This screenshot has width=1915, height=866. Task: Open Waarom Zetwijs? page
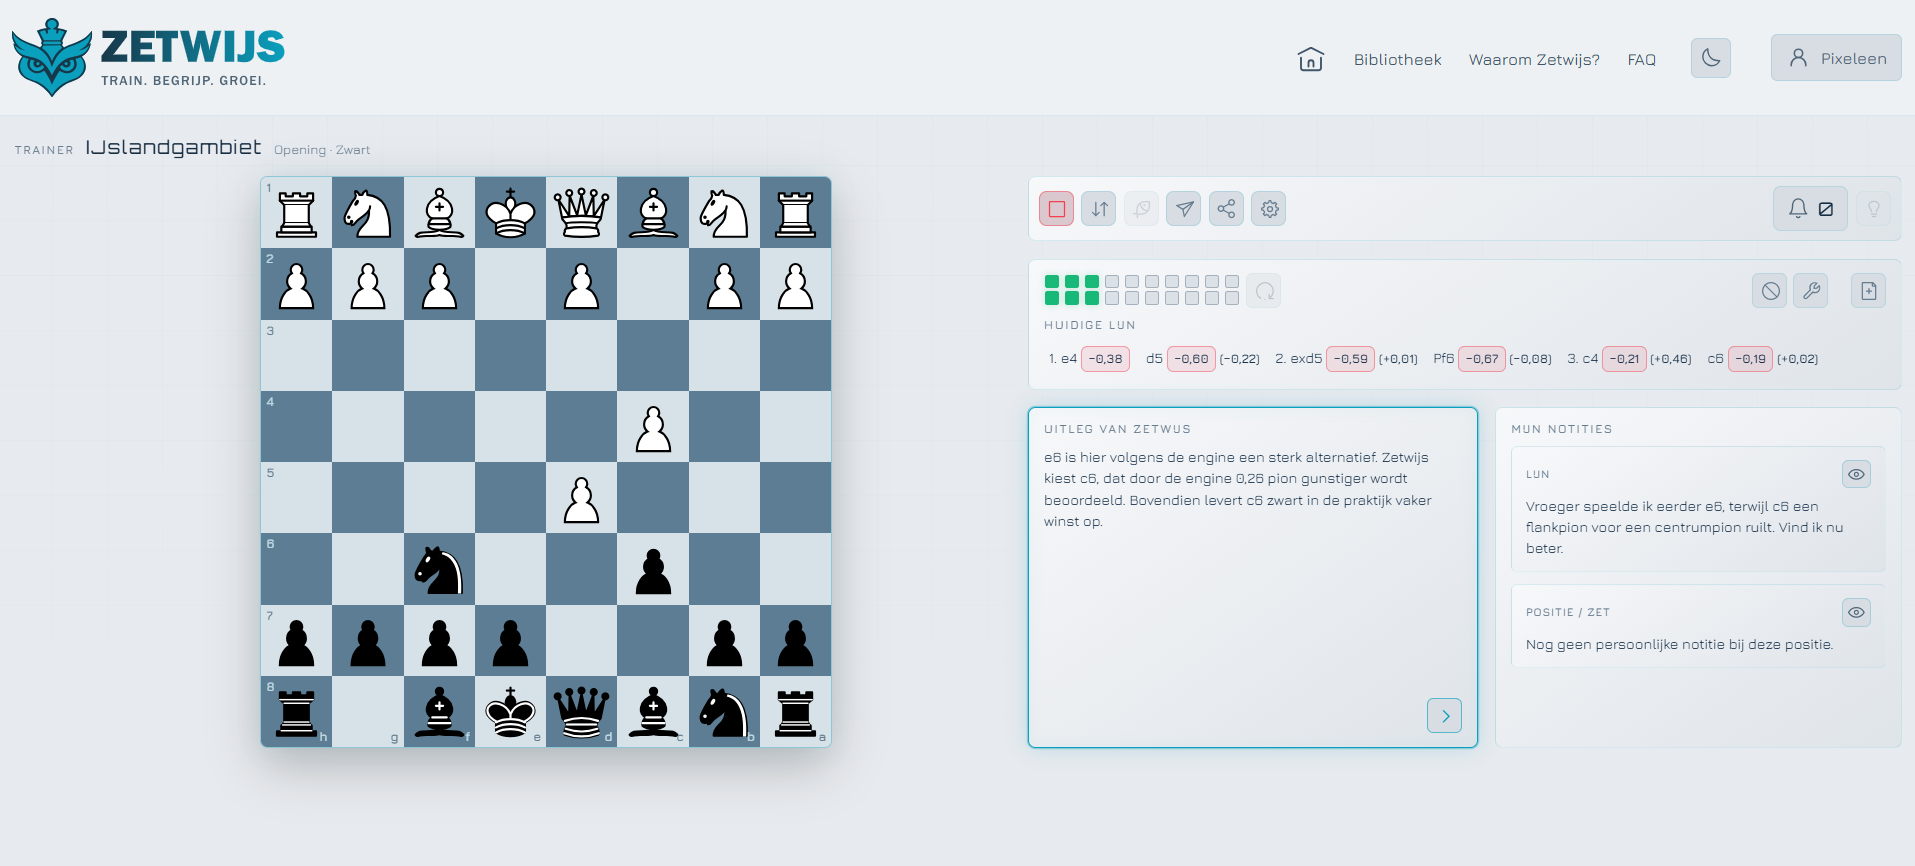click(1534, 59)
